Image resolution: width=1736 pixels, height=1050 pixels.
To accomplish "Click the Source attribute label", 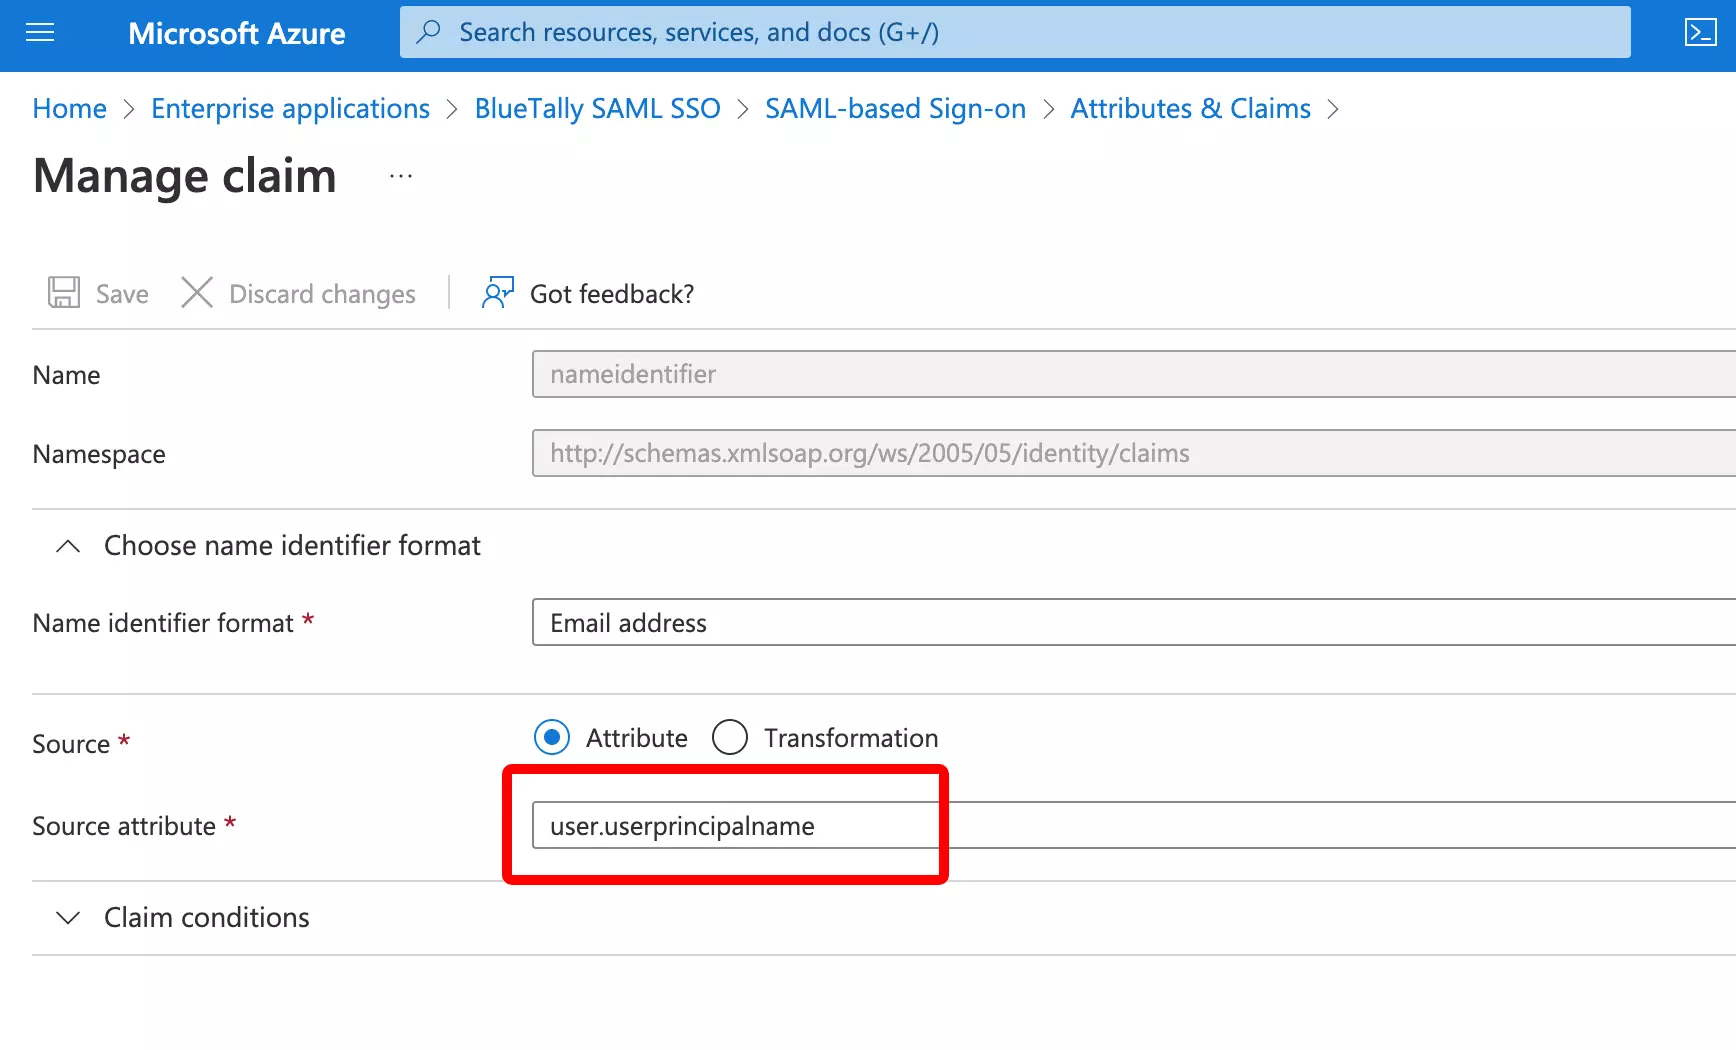I will pyautogui.click(x=124, y=826).
